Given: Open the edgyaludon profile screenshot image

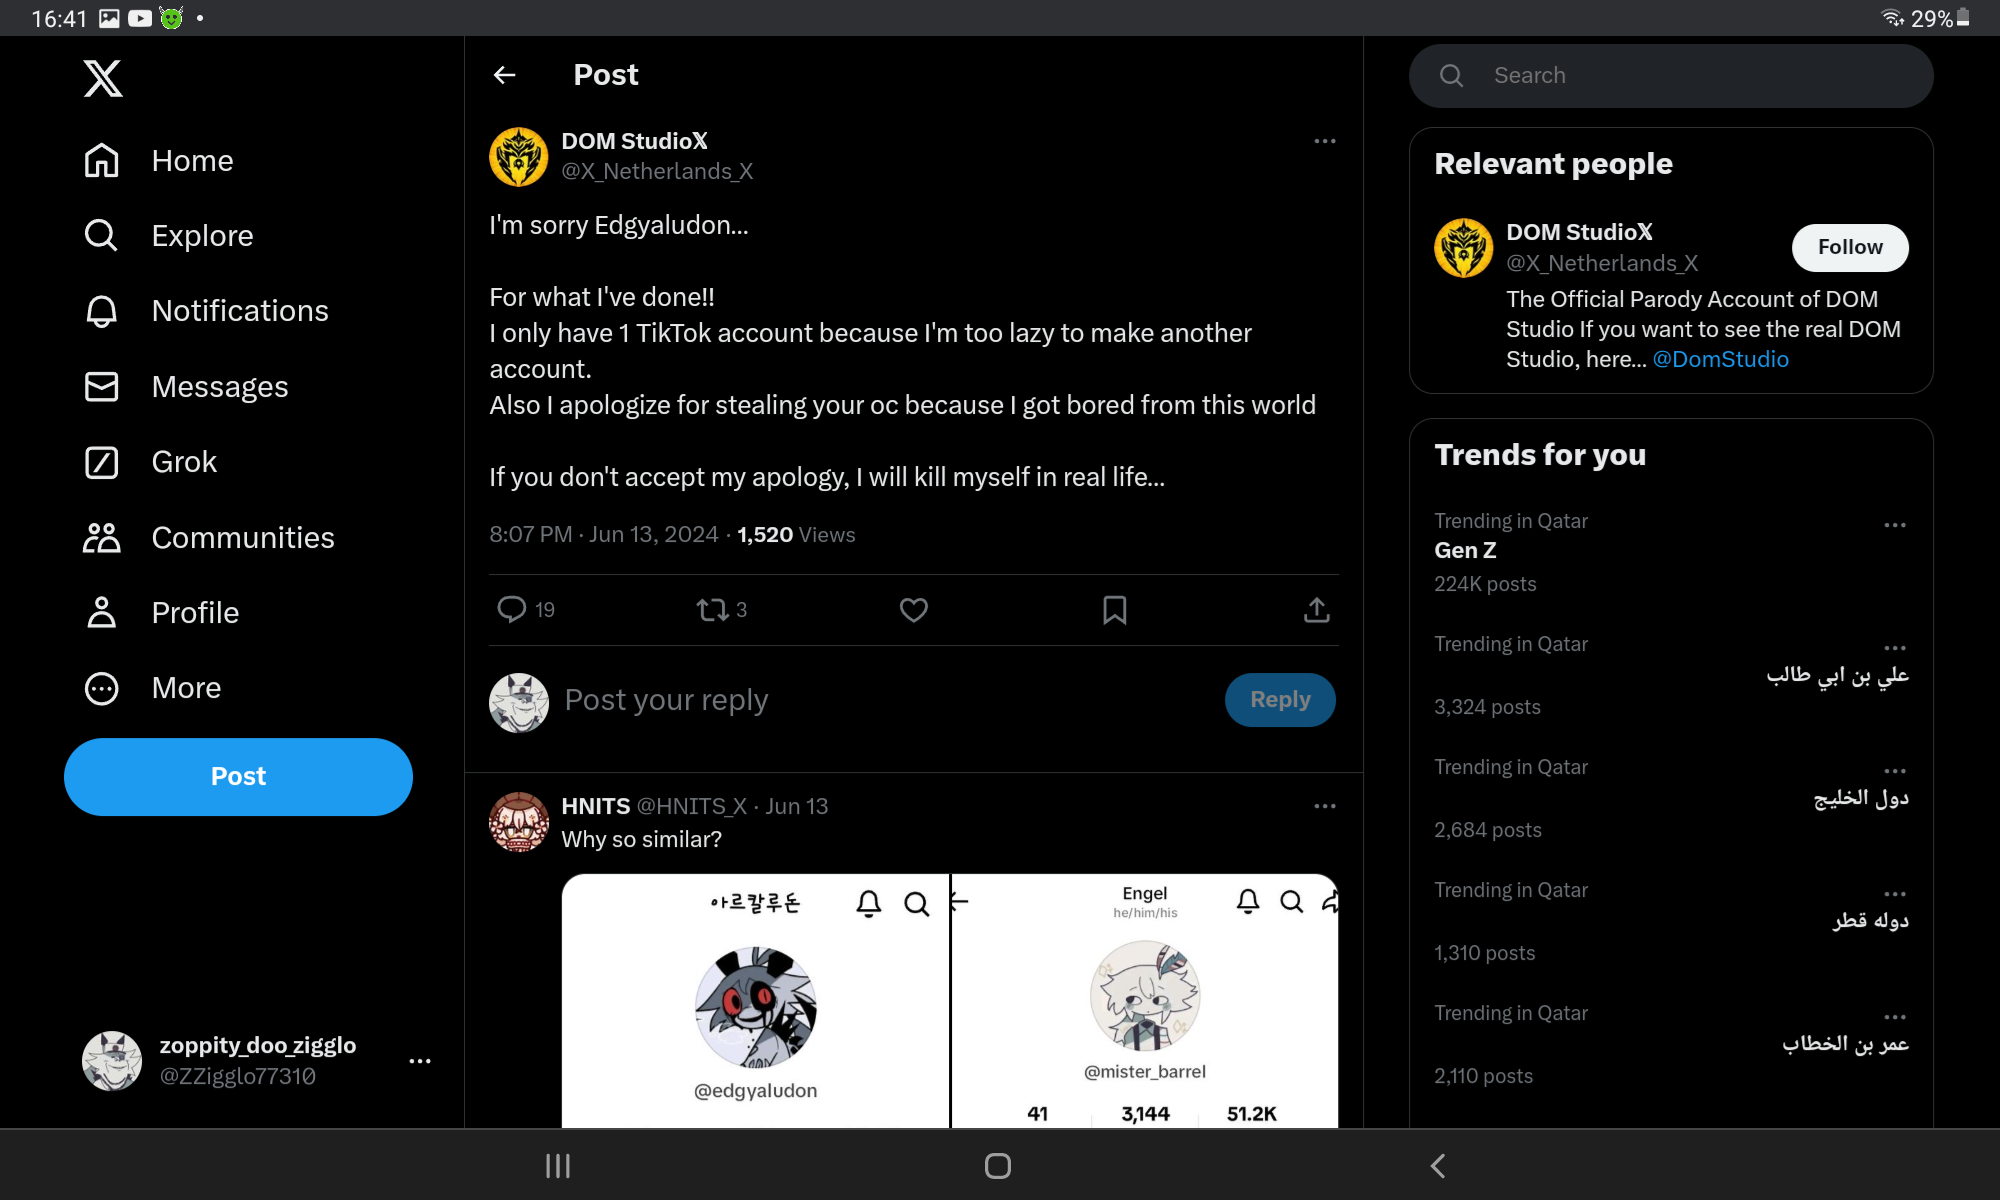Looking at the screenshot, I should (x=755, y=1001).
